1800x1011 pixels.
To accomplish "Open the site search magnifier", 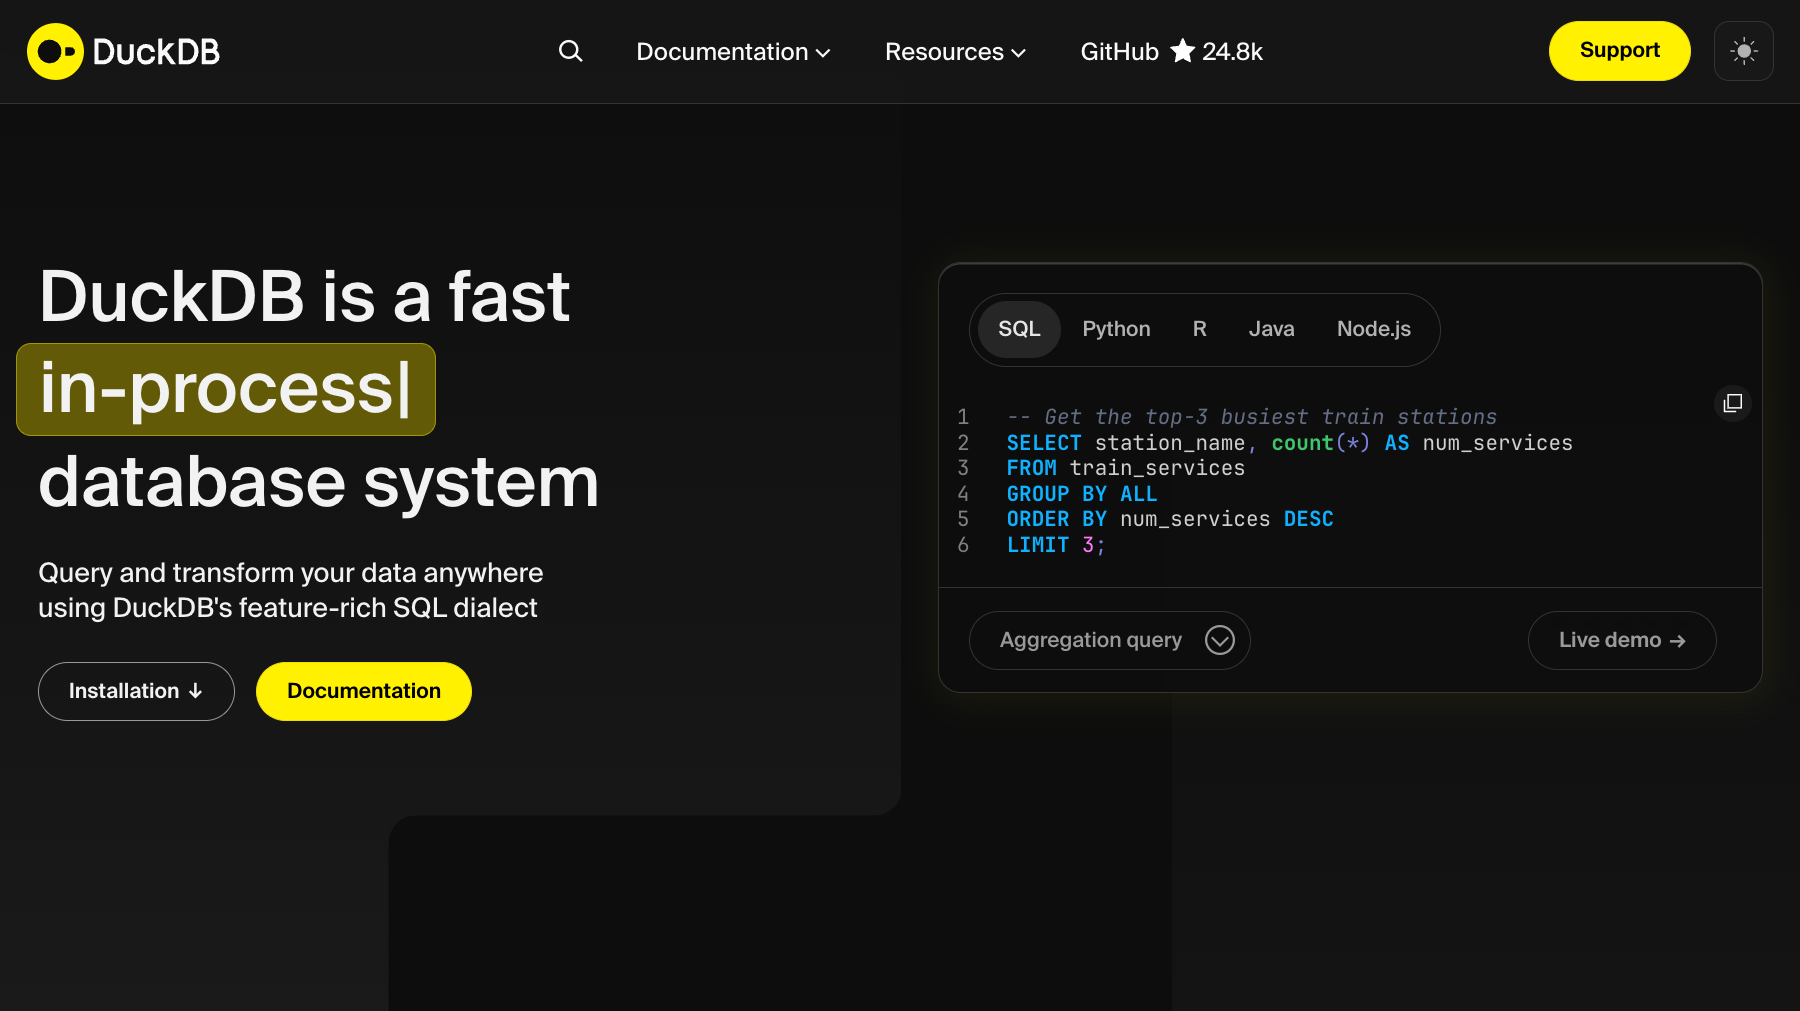I will click(x=570, y=51).
